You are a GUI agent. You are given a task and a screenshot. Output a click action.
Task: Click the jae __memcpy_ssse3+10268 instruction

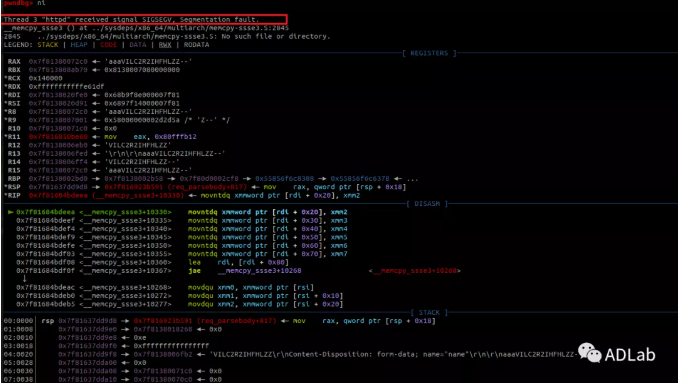tap(244, 271)
